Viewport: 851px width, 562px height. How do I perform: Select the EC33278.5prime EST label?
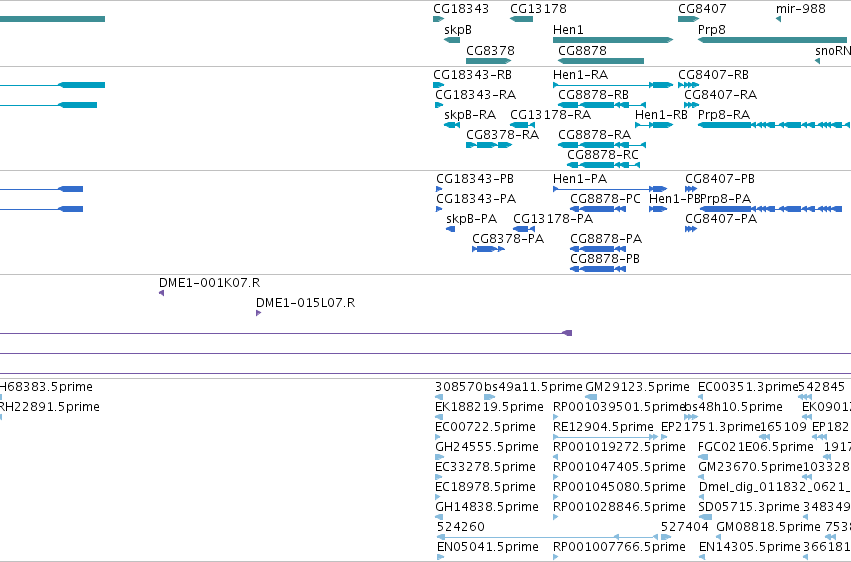485,468
